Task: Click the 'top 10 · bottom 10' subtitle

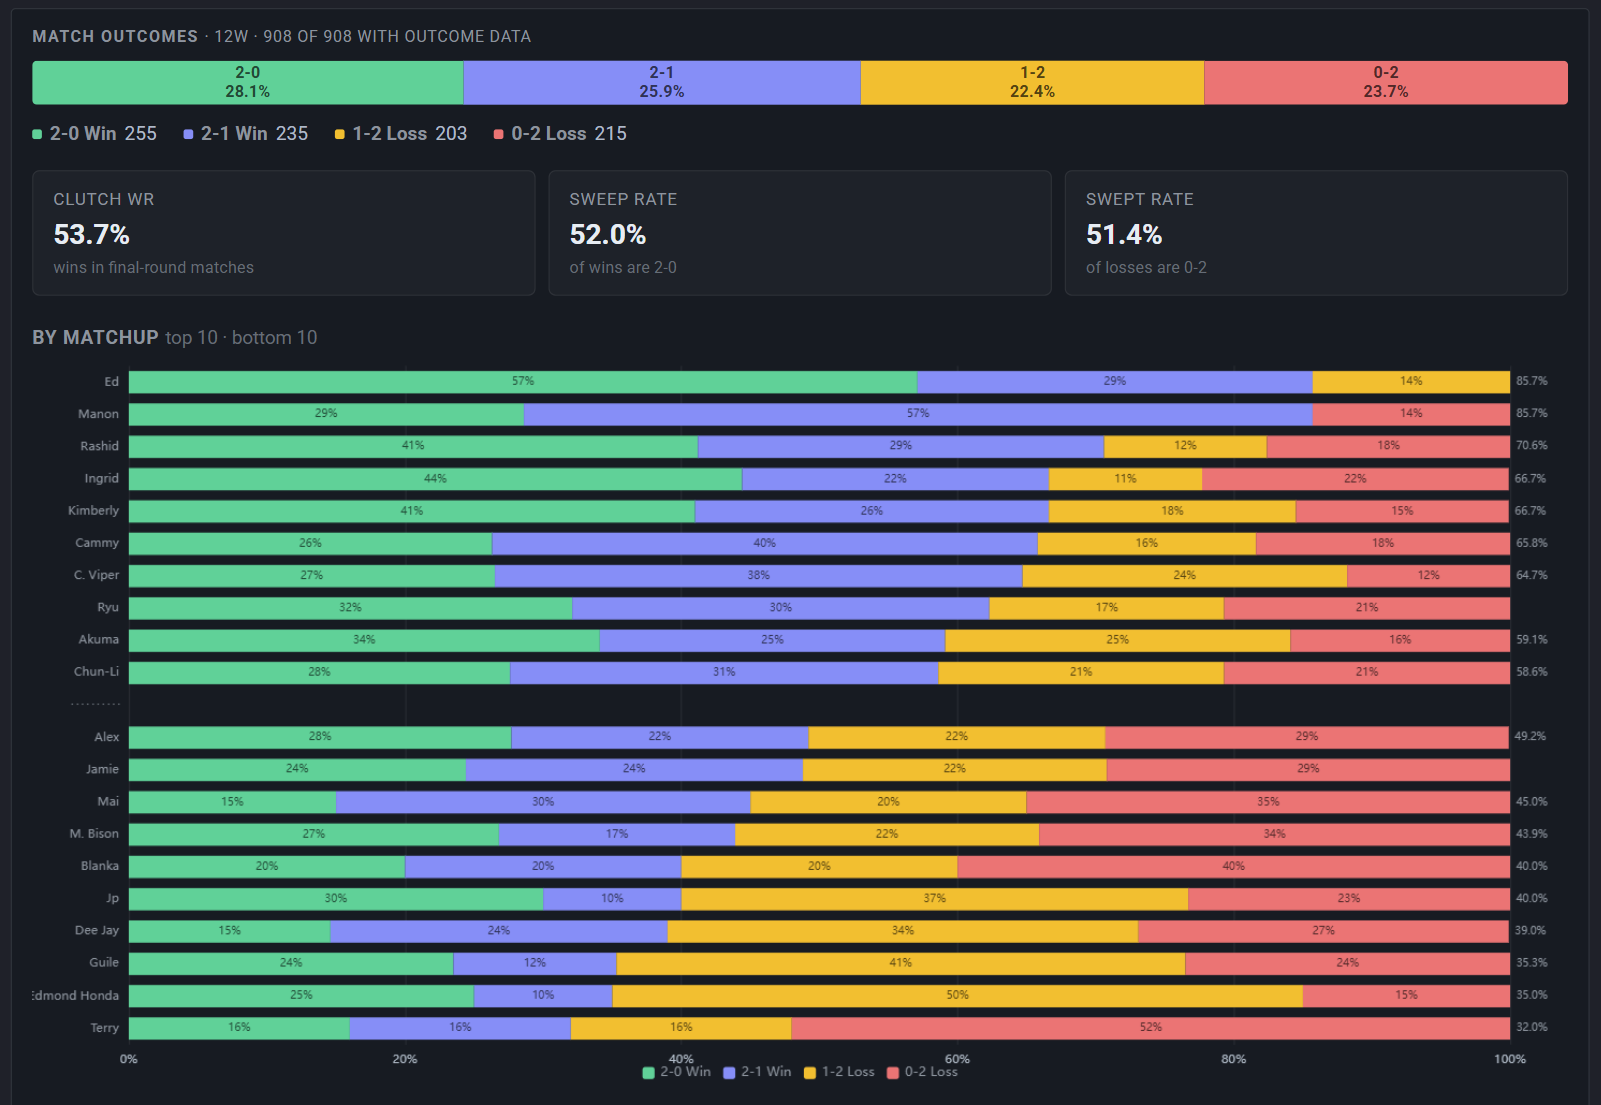Action: point(241,338)
